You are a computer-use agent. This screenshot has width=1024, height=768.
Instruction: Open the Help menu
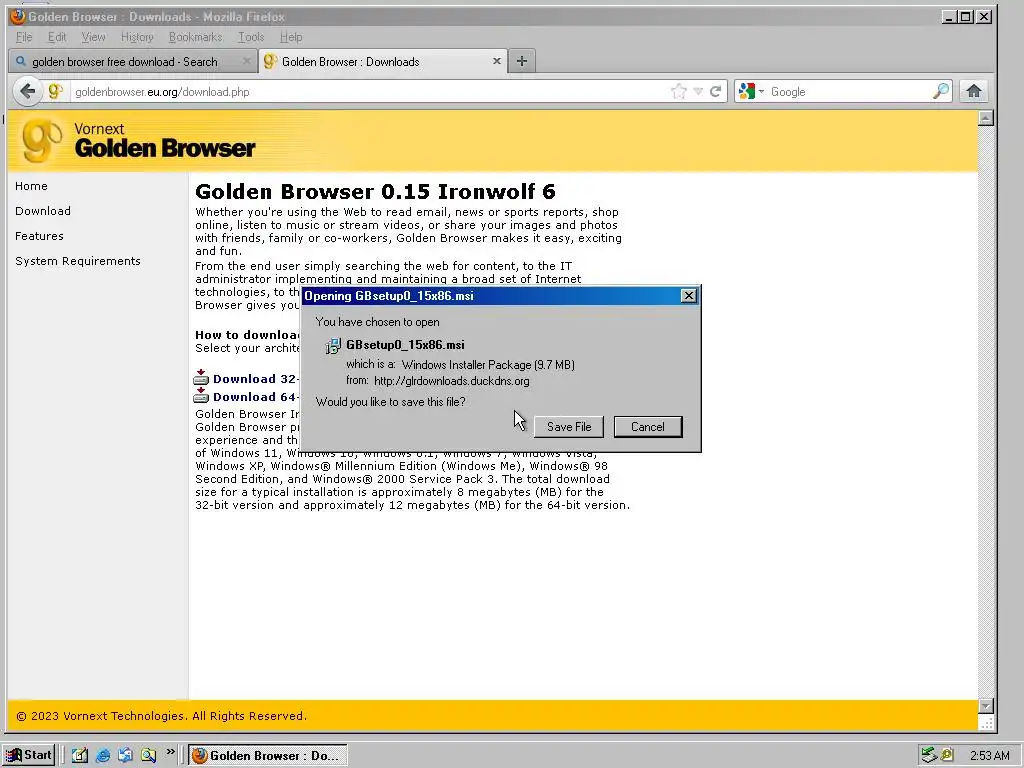click(291, 37)
